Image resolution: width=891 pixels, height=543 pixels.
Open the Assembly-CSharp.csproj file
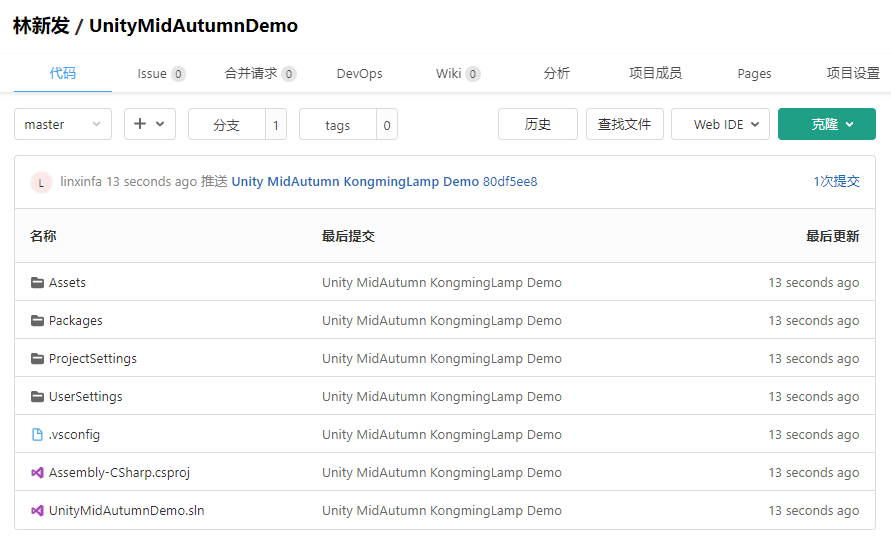pyautogui.click(x=119, y=473)
